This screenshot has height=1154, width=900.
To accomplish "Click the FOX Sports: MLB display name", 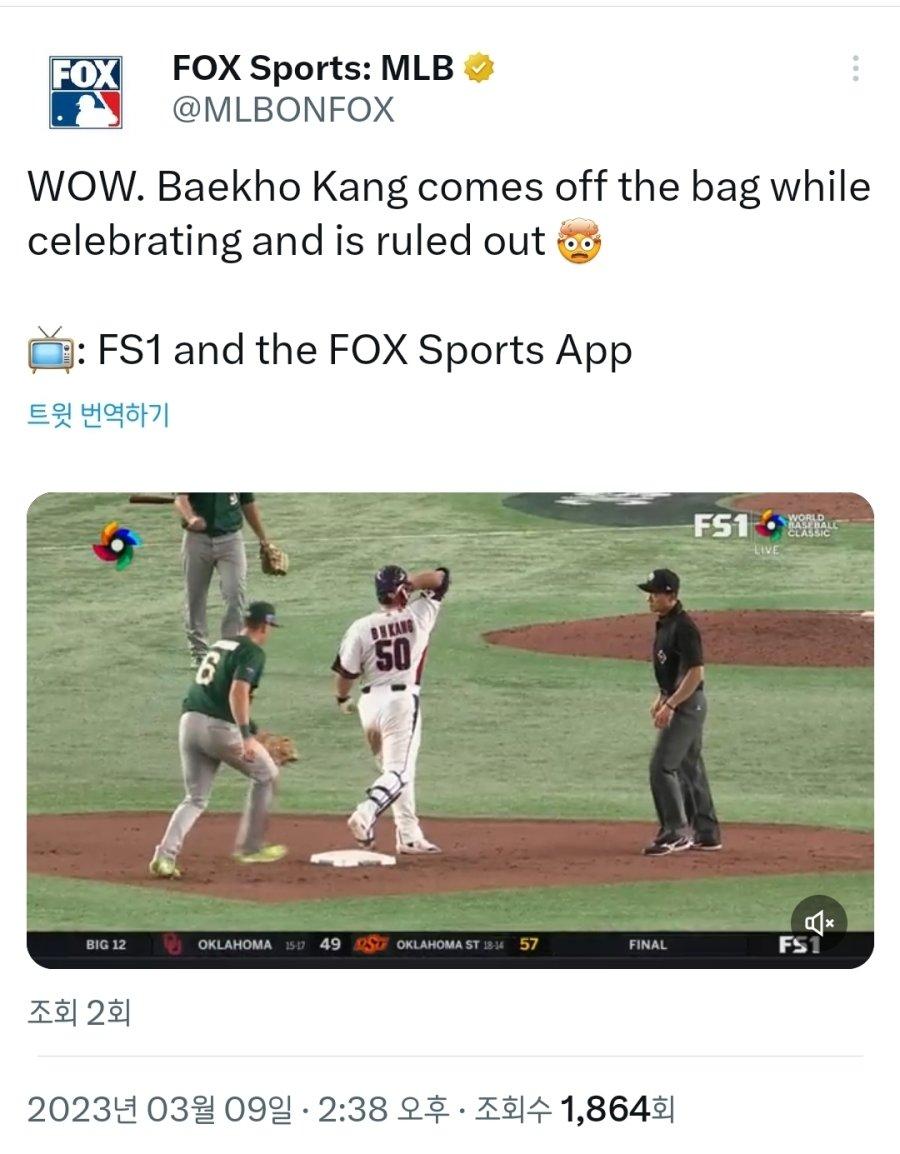I will (313, 68).
